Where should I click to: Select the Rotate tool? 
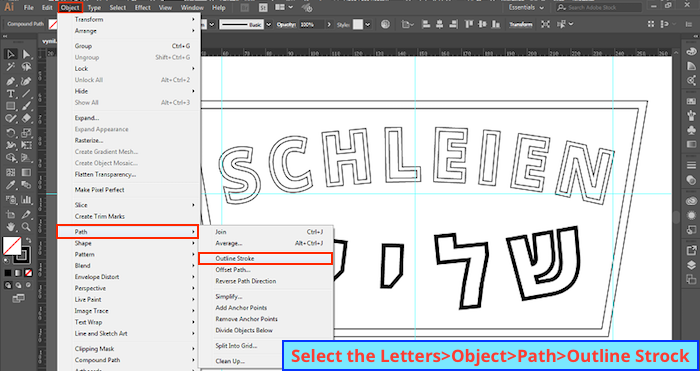[x=11, y=133]
